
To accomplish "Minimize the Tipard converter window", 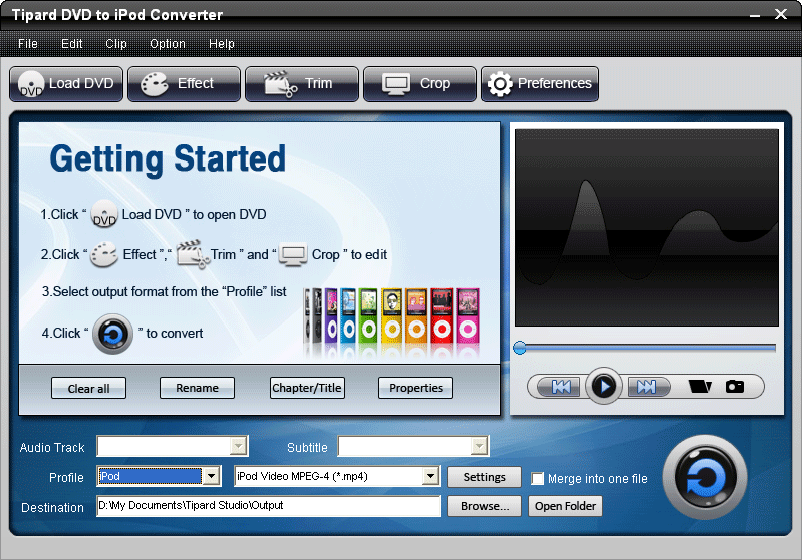I will point(755,15).
